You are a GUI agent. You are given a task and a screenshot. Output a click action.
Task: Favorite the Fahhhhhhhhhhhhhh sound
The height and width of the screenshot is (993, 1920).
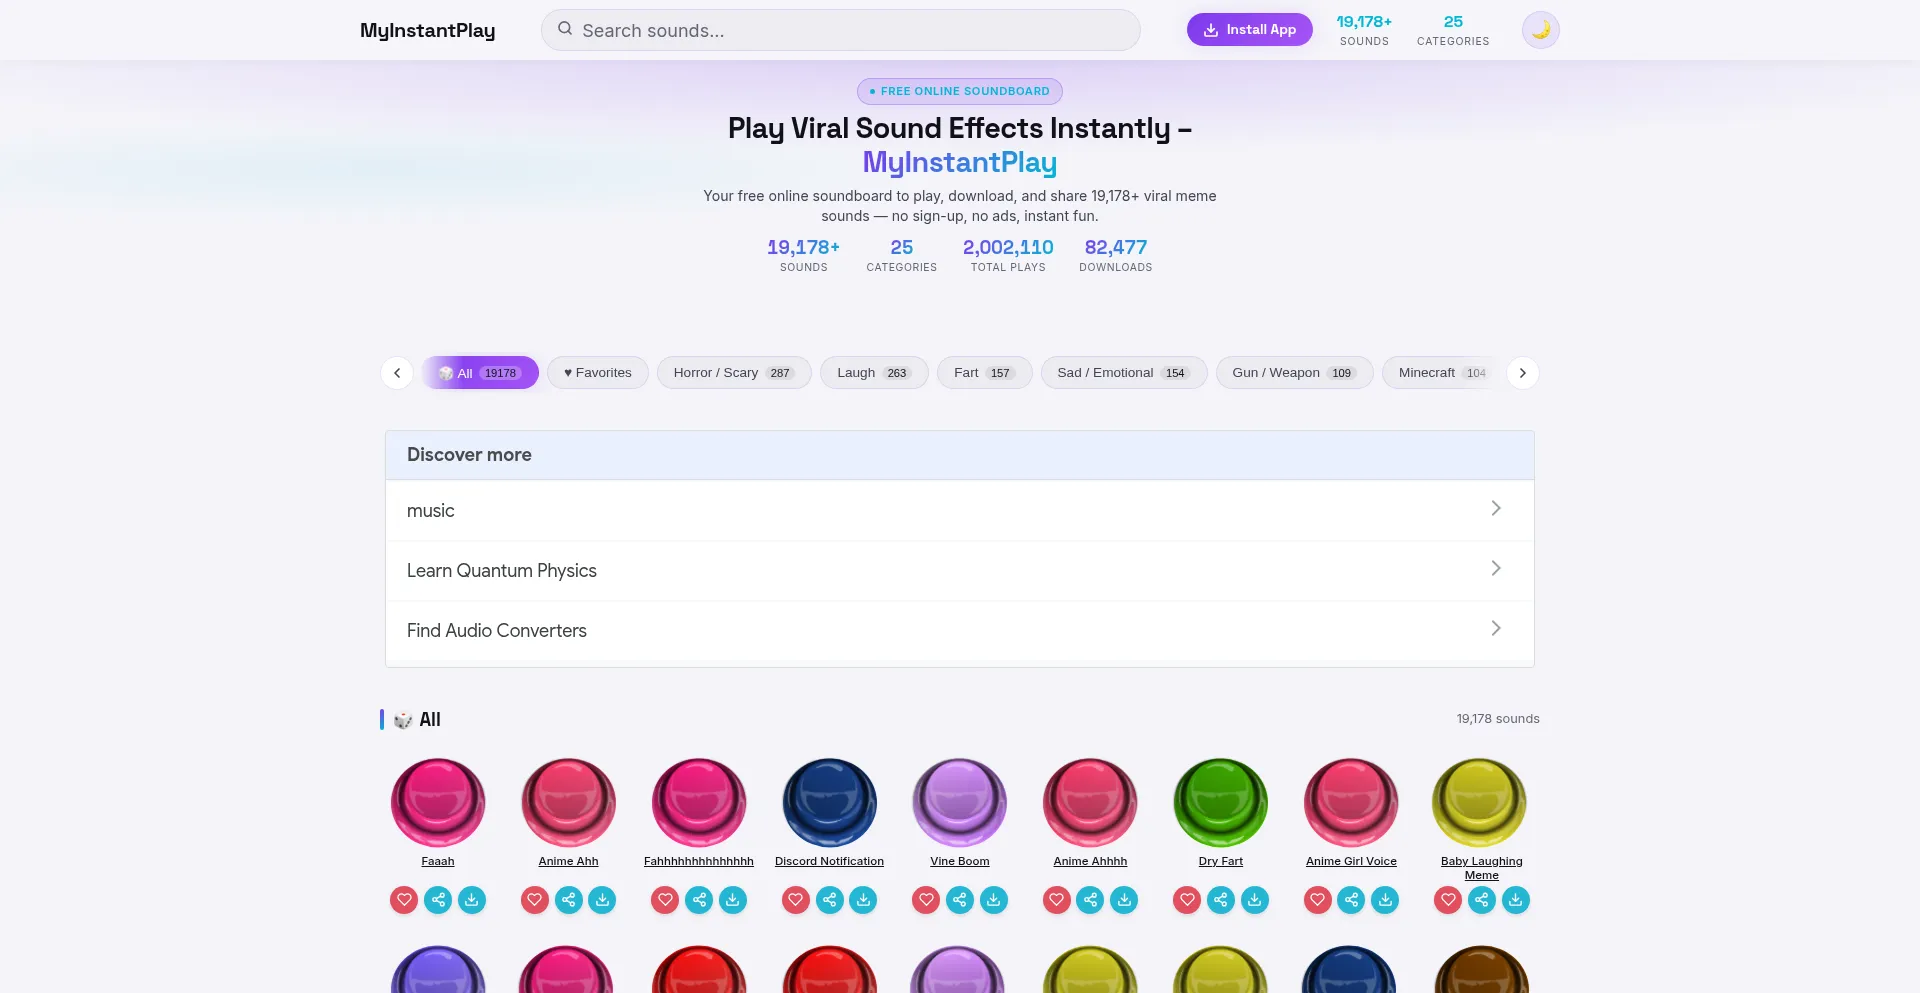point(665,900)
